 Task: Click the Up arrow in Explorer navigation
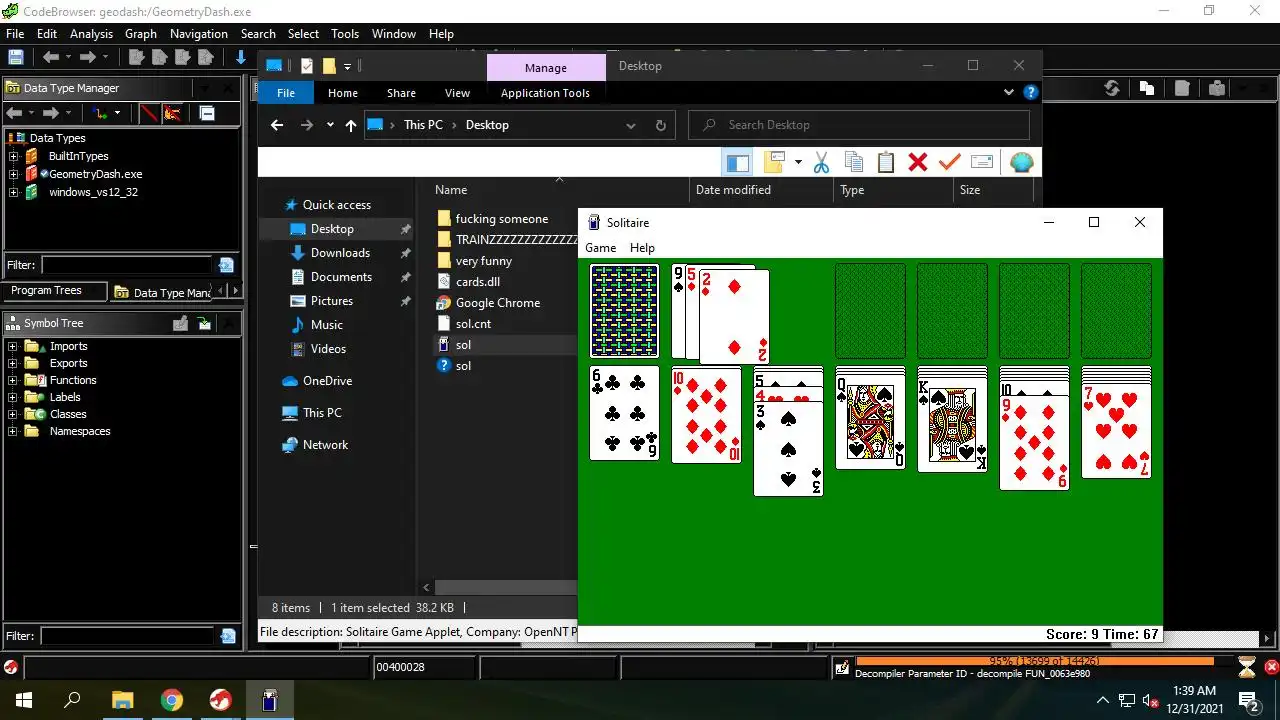[x=350, y=125]
